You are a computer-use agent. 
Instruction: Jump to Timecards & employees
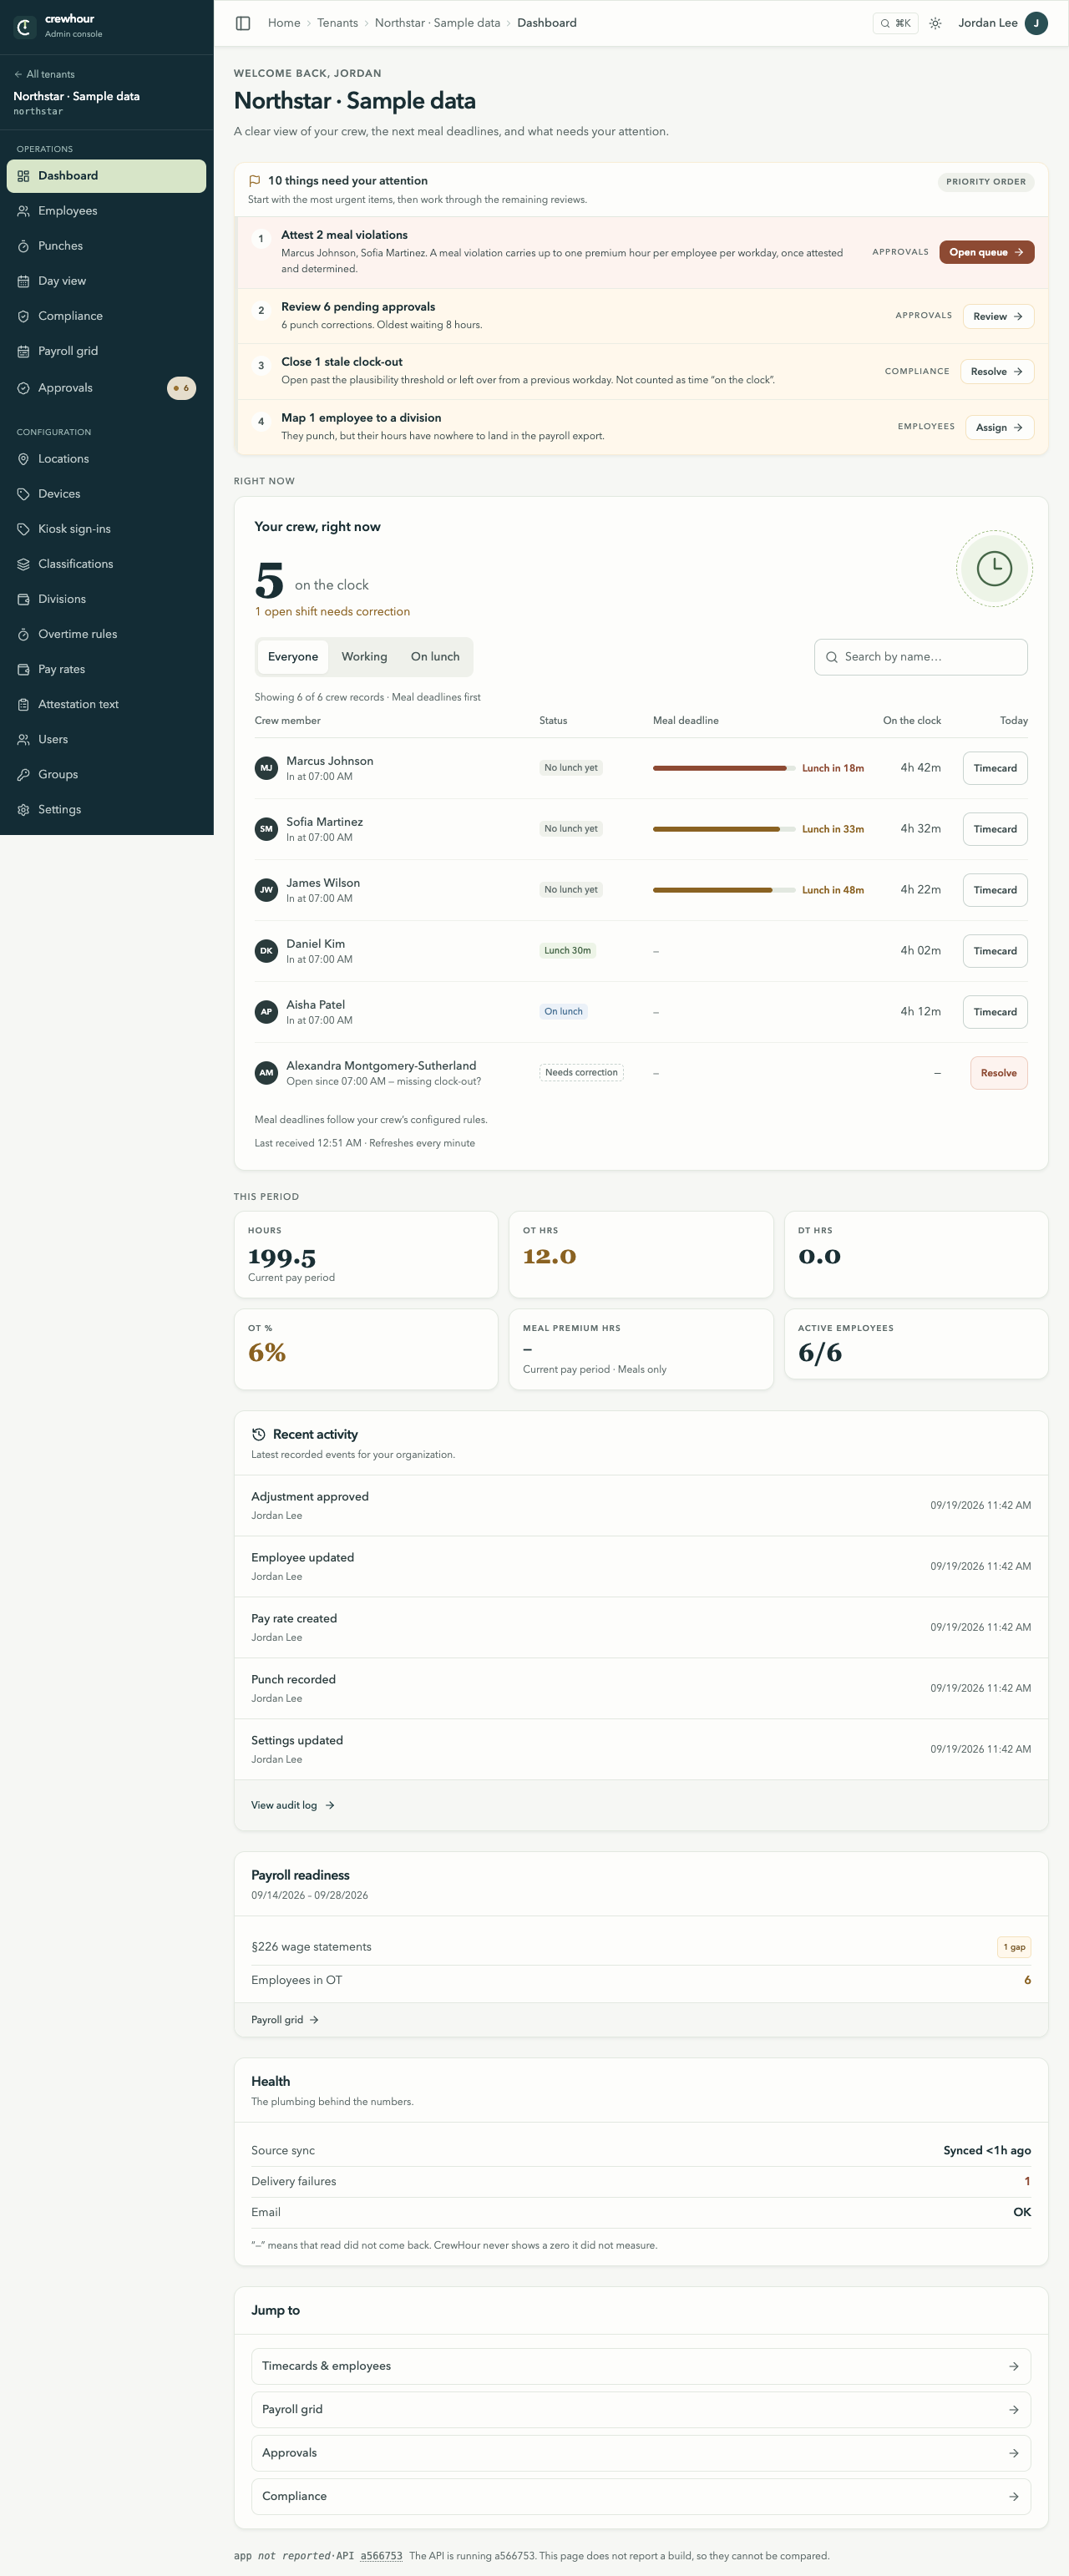click(x=641, y=2366)
